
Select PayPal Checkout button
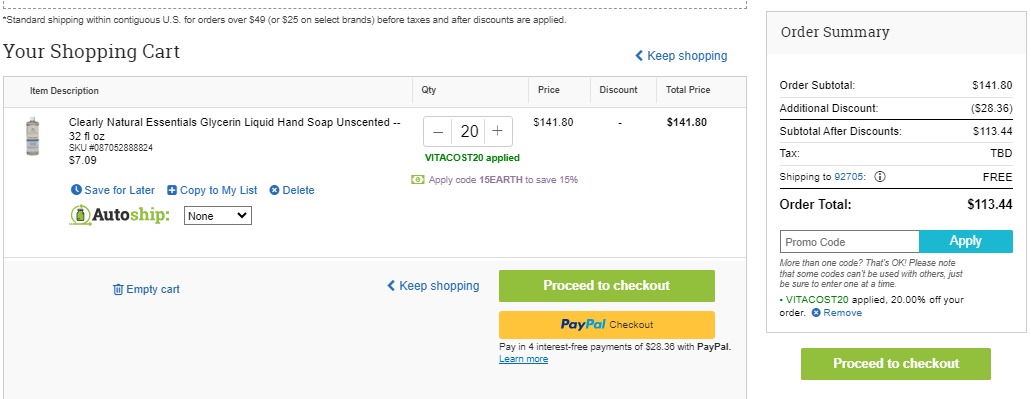tap(606, 325)
